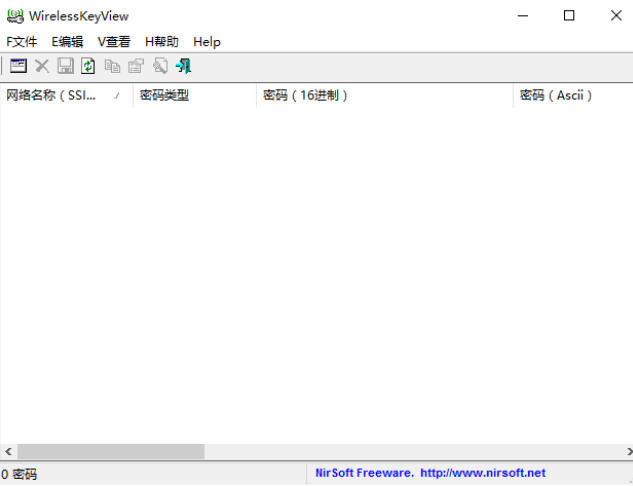Image resolution: width=633 pixels, height=486 pixels.
Task: Sort by 网络名称 (SSID) column header
Action: pos(60,96)
